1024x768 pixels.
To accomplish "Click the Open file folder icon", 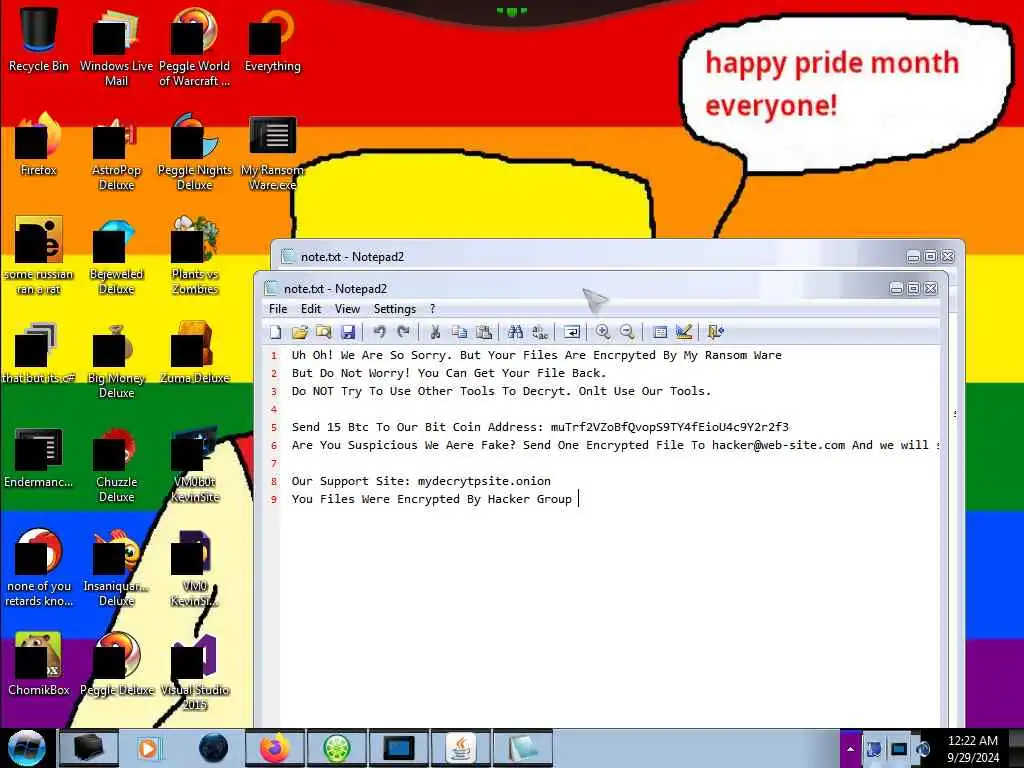I will click(300, 332).
